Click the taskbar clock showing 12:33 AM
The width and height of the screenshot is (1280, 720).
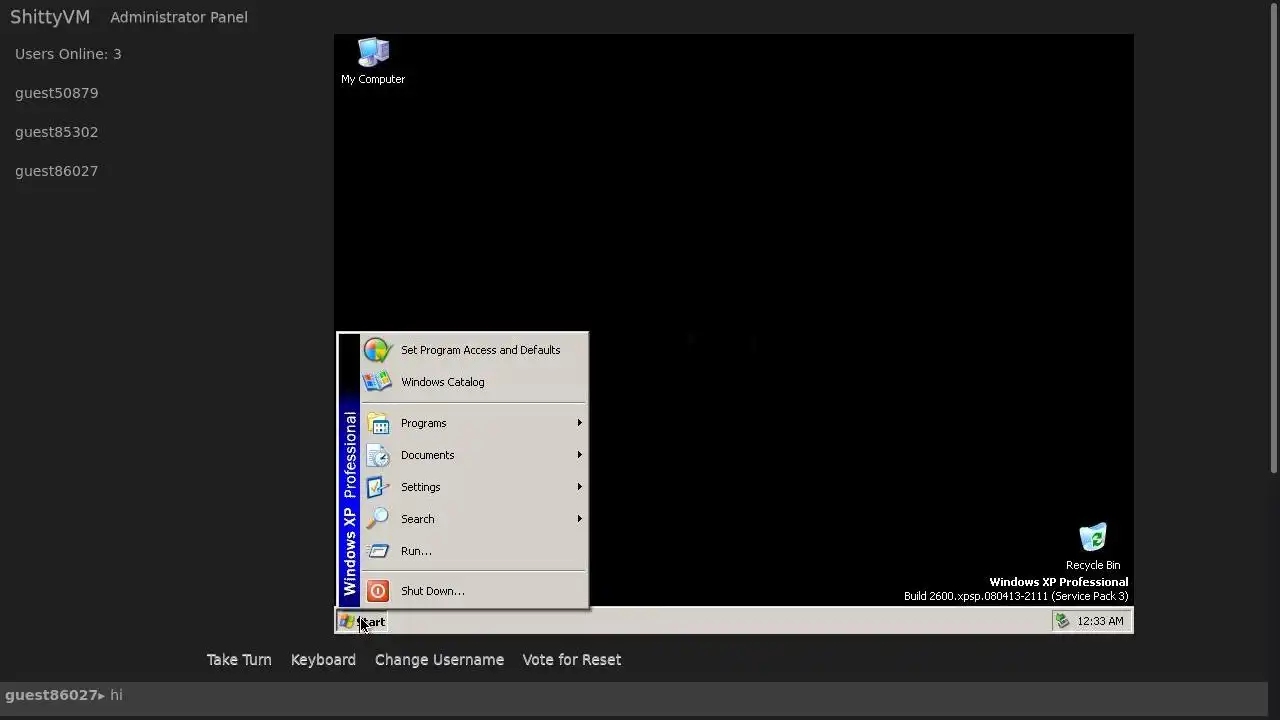point(1100,621)
